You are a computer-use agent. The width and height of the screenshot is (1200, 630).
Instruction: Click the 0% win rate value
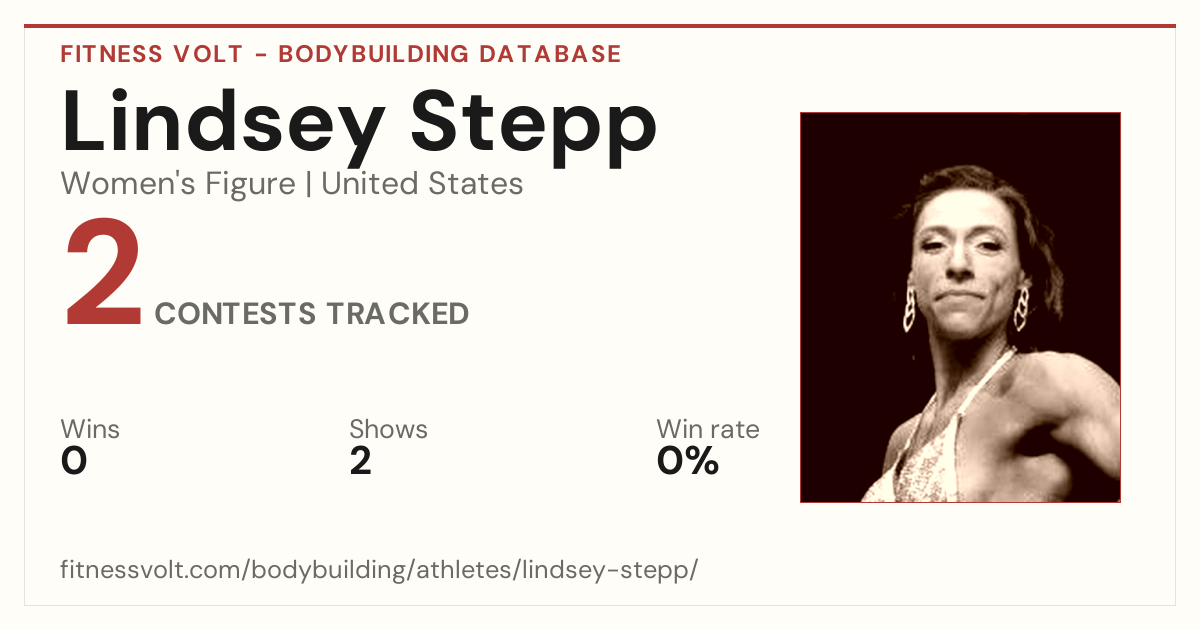[x=688, y=461]
